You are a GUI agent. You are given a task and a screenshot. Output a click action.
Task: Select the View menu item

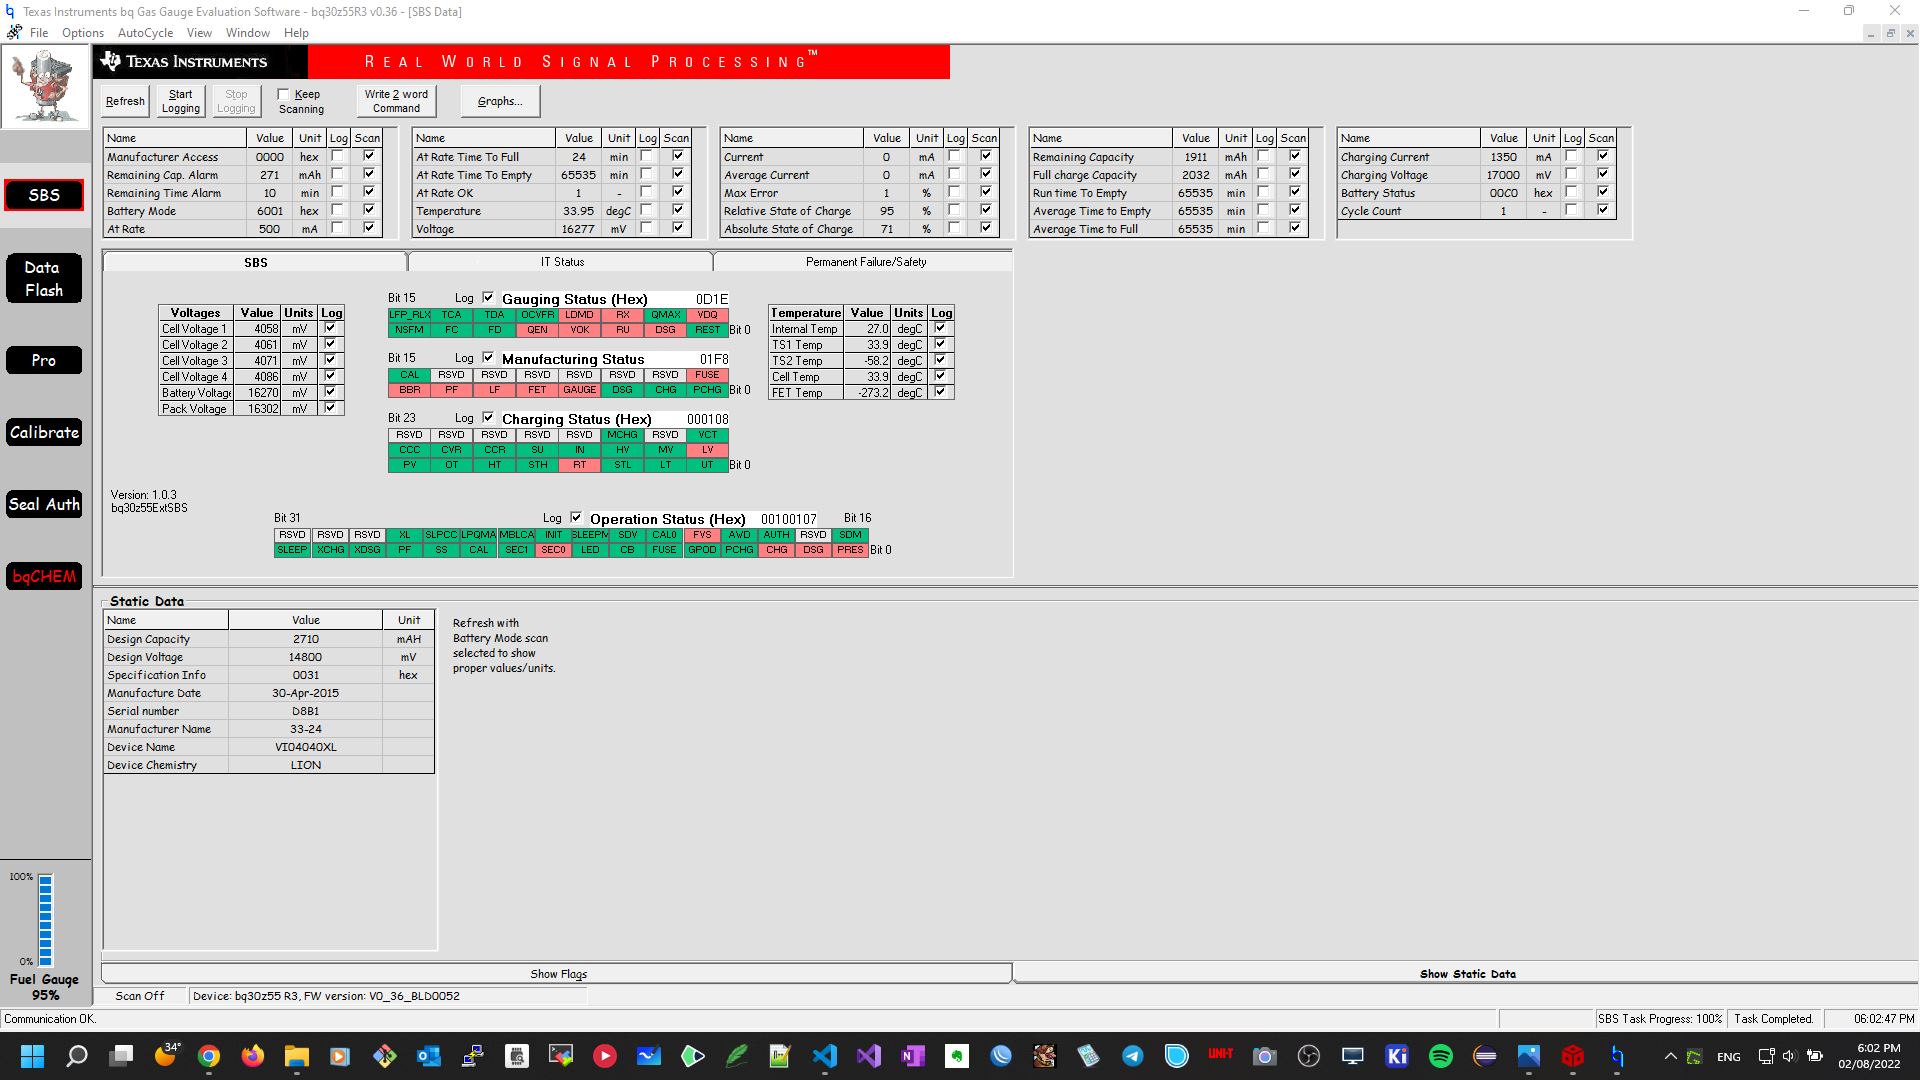pos(199,32)
